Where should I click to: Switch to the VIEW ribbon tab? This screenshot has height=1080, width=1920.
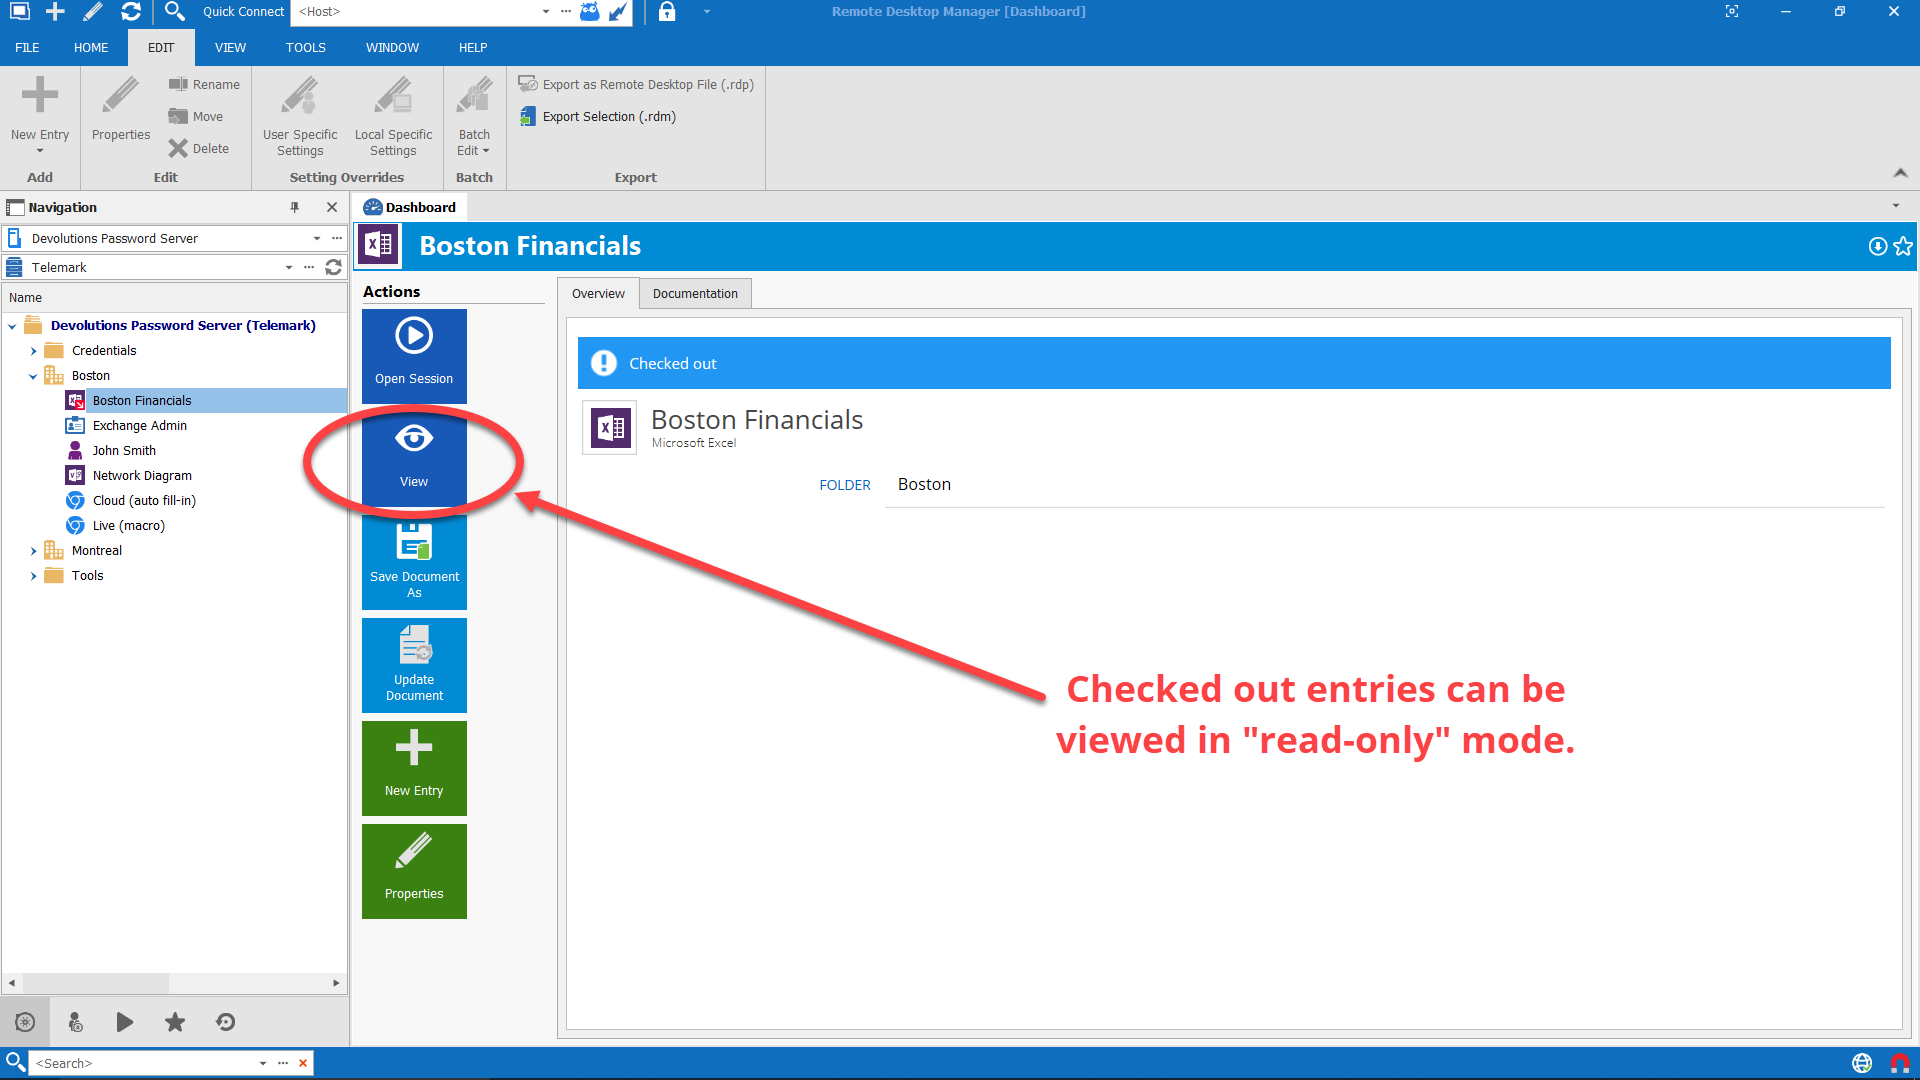(x=230, y=48)
